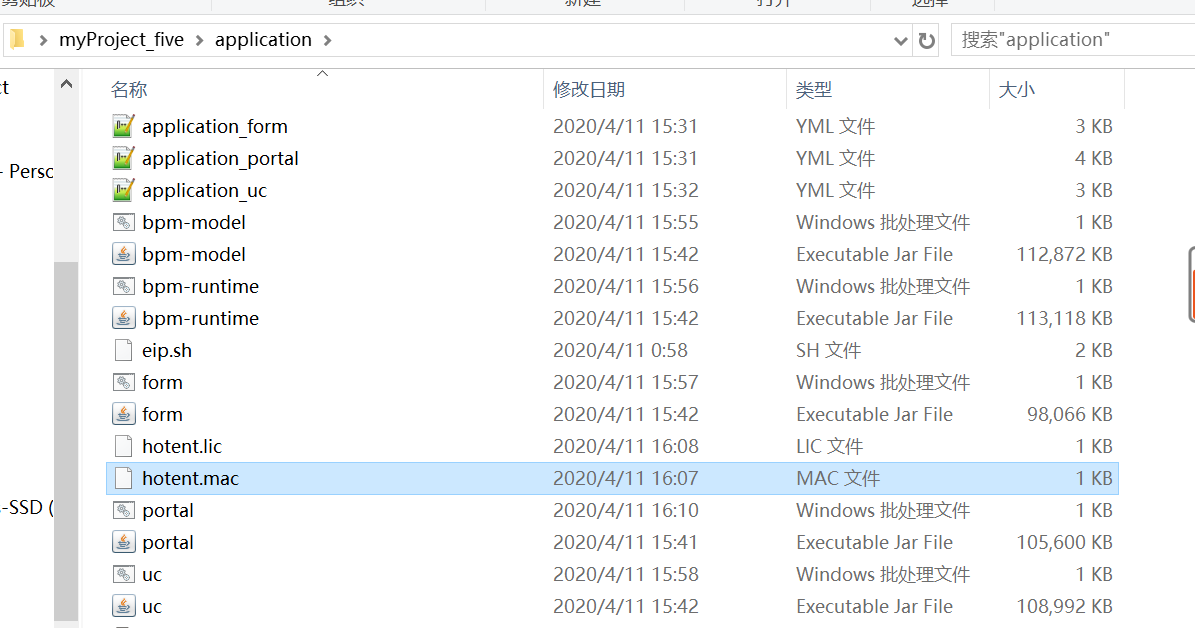Select the hotent.lic file icon
The image size is (1195, 628).
click(123, 446)
